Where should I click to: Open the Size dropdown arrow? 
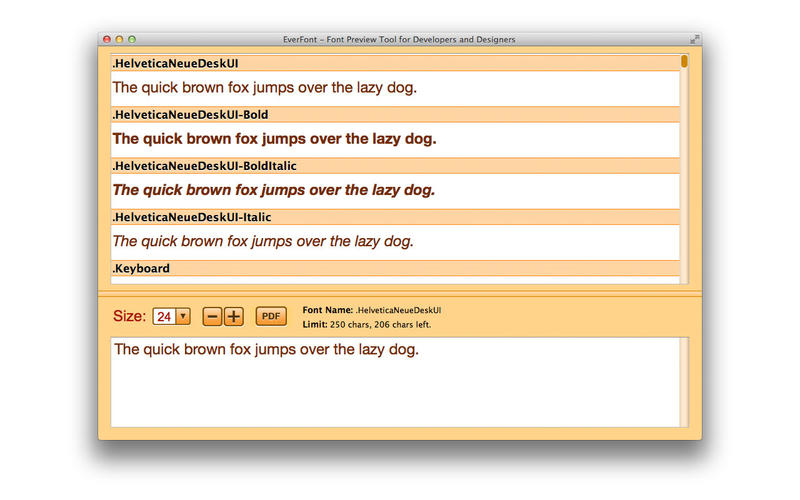[x=183, y=316]
